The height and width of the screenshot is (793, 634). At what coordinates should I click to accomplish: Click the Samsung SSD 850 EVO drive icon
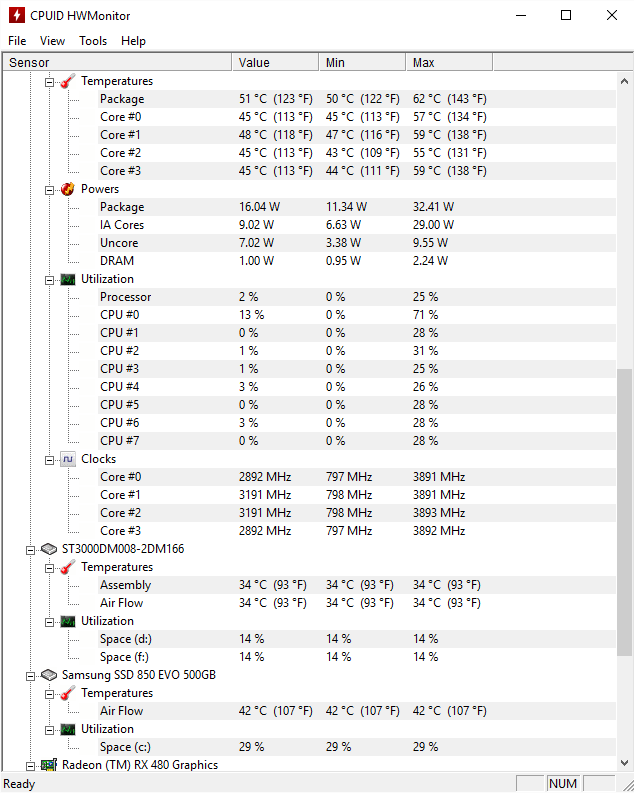pyautogui.click(x=49, y=675)
